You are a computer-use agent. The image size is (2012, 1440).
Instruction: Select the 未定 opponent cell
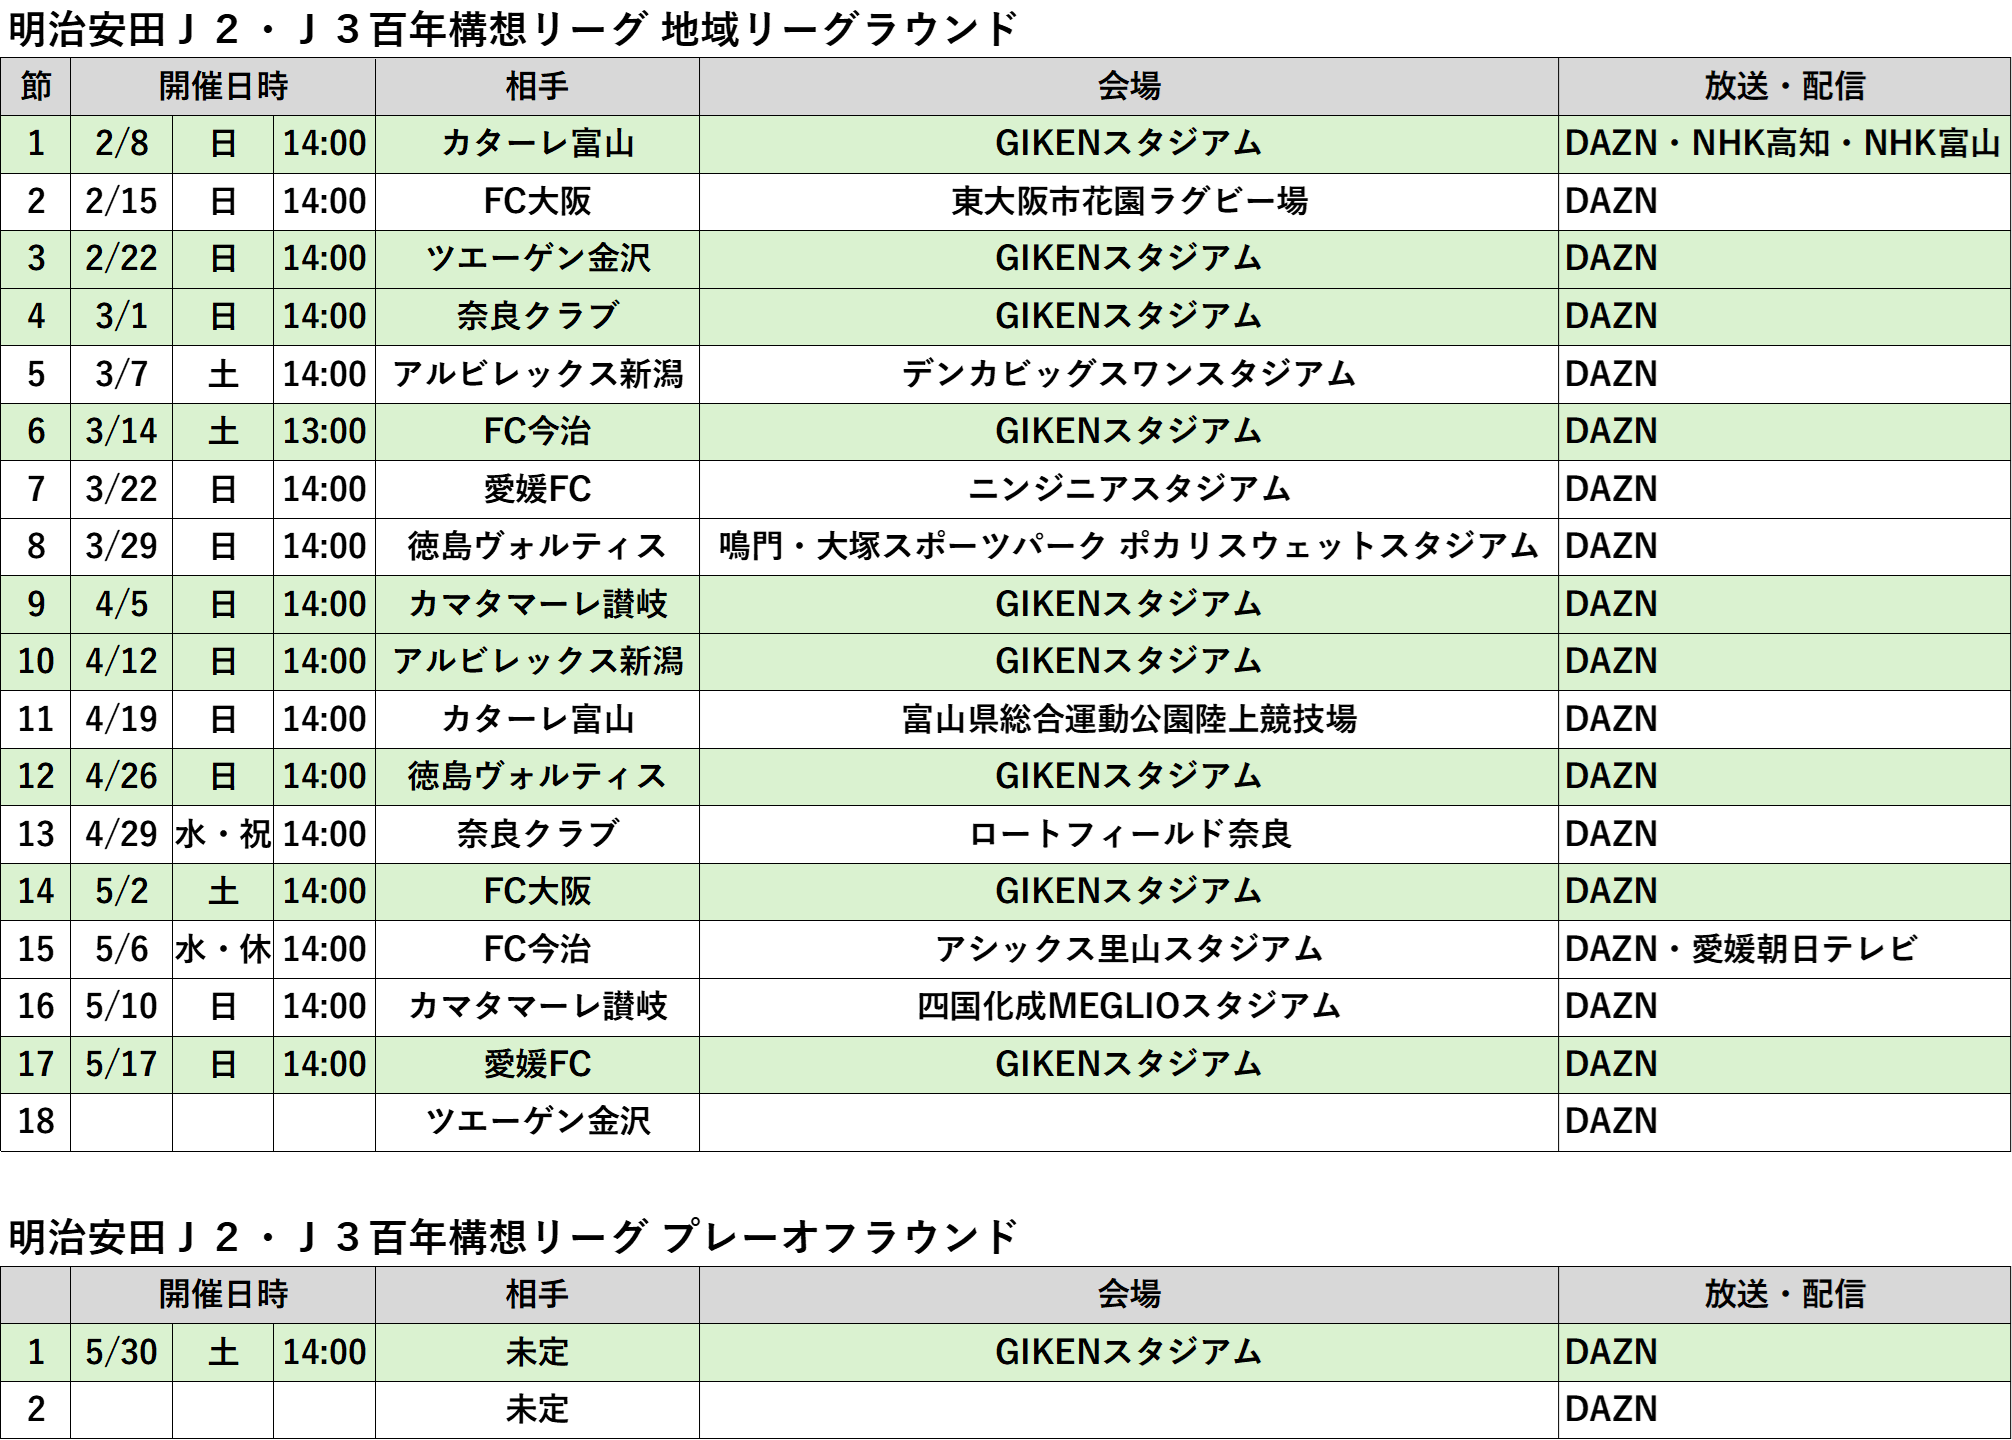[537, 1352]
